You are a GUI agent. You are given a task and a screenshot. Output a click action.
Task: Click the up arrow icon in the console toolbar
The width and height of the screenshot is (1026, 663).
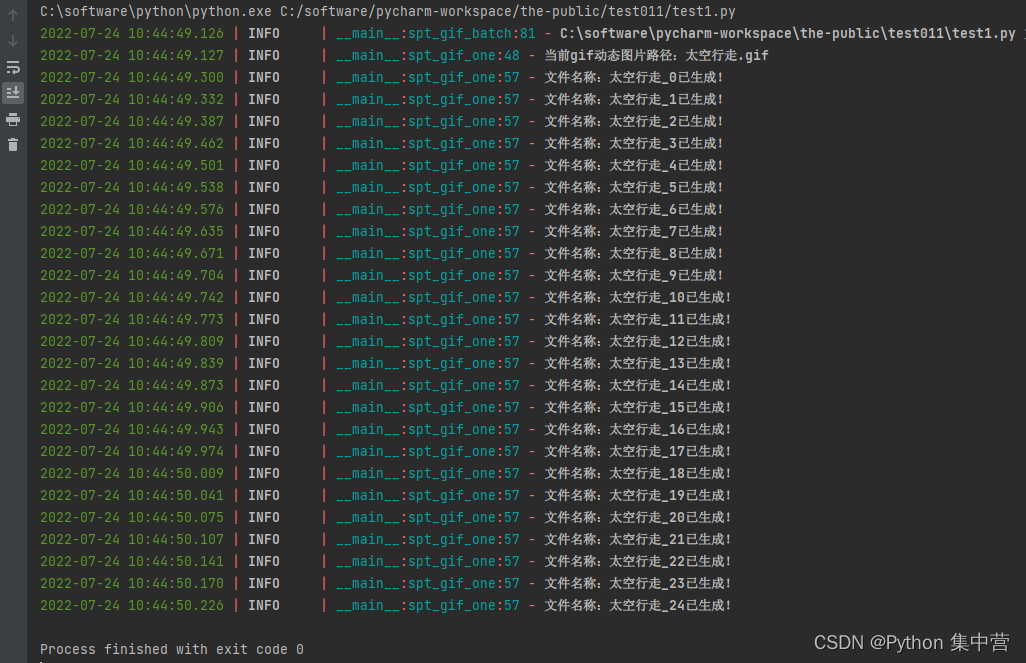[x=13, y=13]
